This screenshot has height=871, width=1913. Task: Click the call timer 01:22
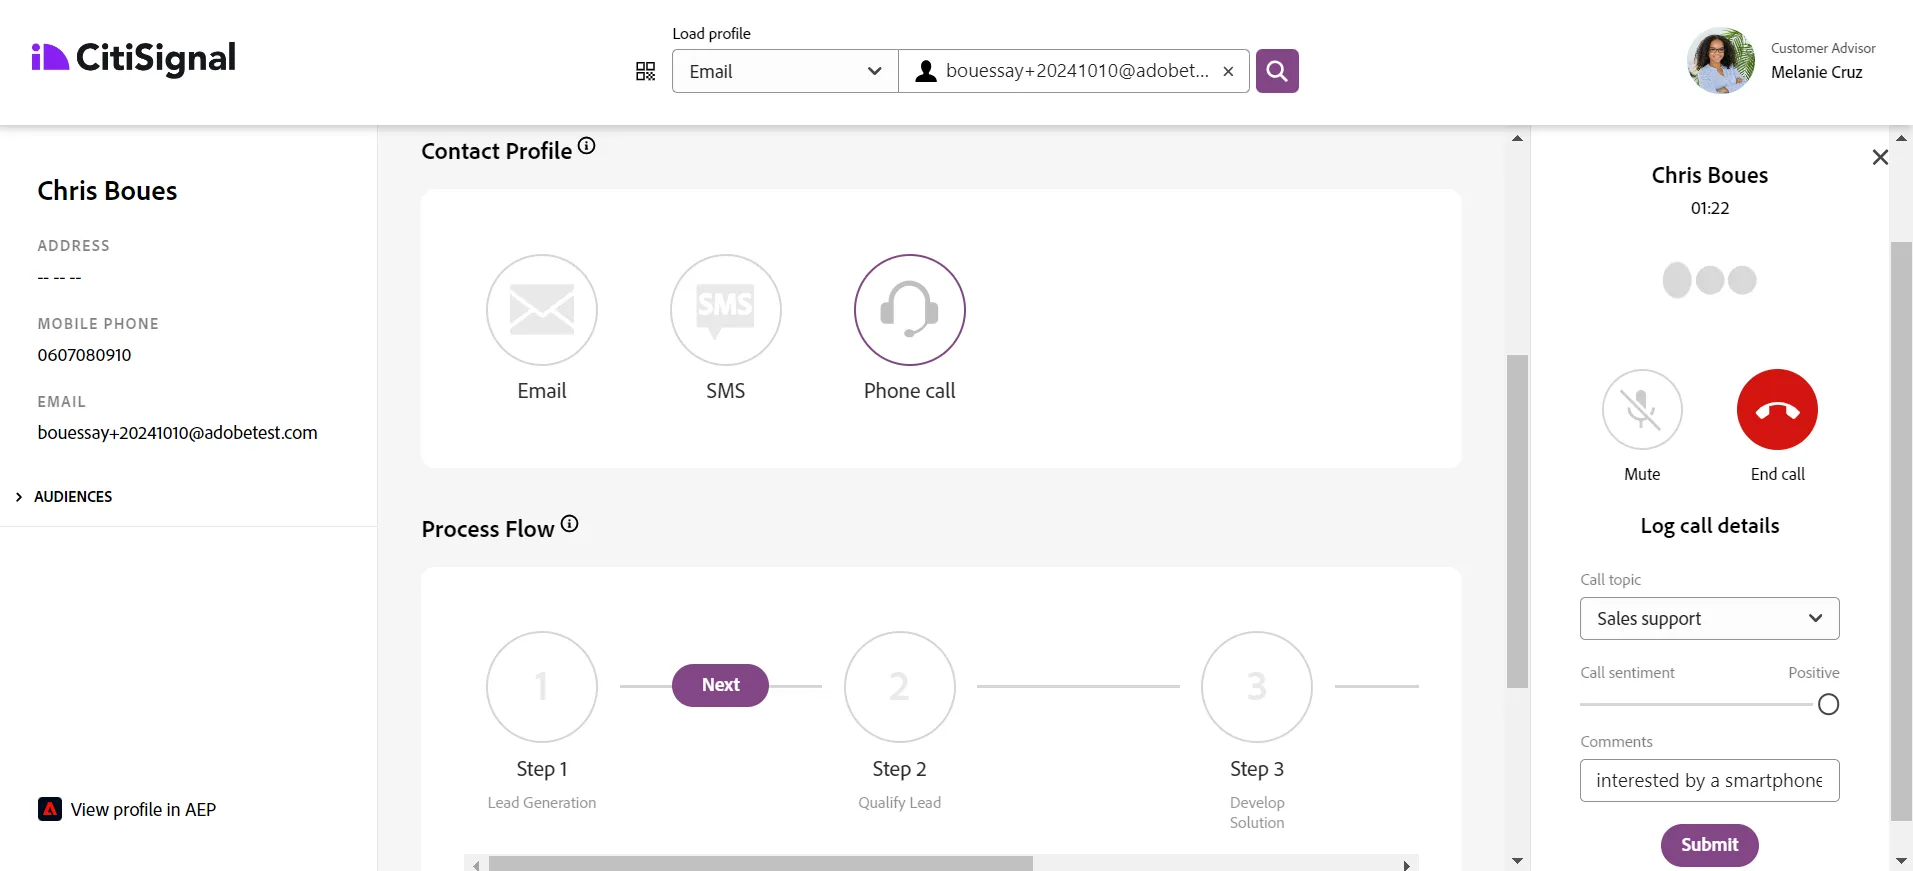click(1710, 208)
